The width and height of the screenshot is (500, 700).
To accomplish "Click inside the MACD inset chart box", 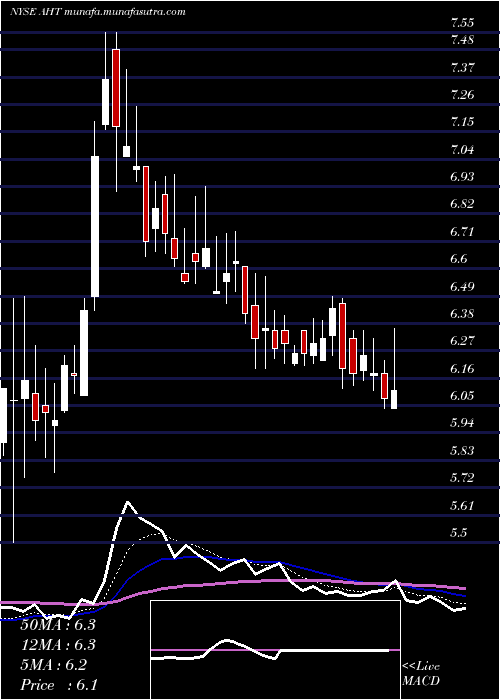I will click(275, 650).
